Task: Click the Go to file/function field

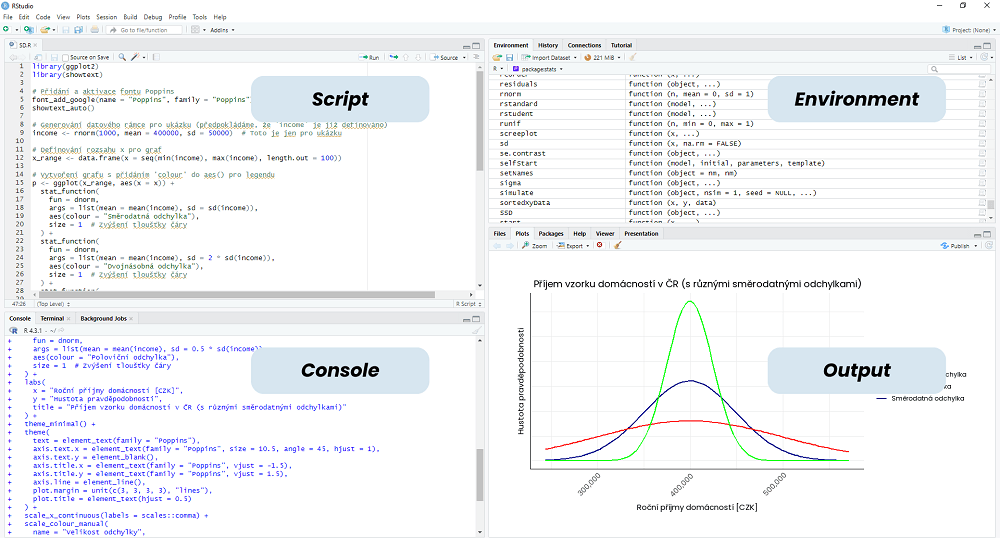Action: pos(144,30)
